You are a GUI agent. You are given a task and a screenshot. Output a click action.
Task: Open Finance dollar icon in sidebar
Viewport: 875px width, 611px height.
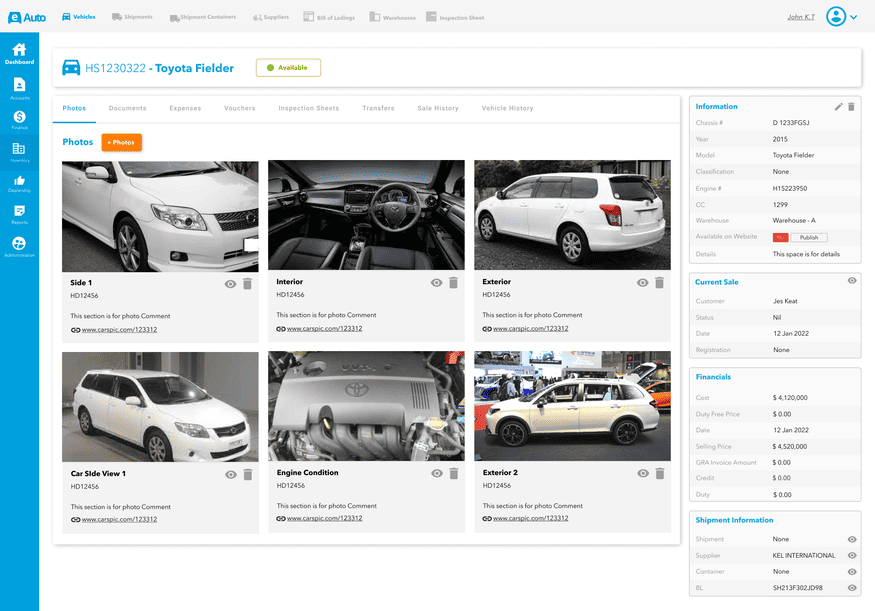(x=19, y=120)
